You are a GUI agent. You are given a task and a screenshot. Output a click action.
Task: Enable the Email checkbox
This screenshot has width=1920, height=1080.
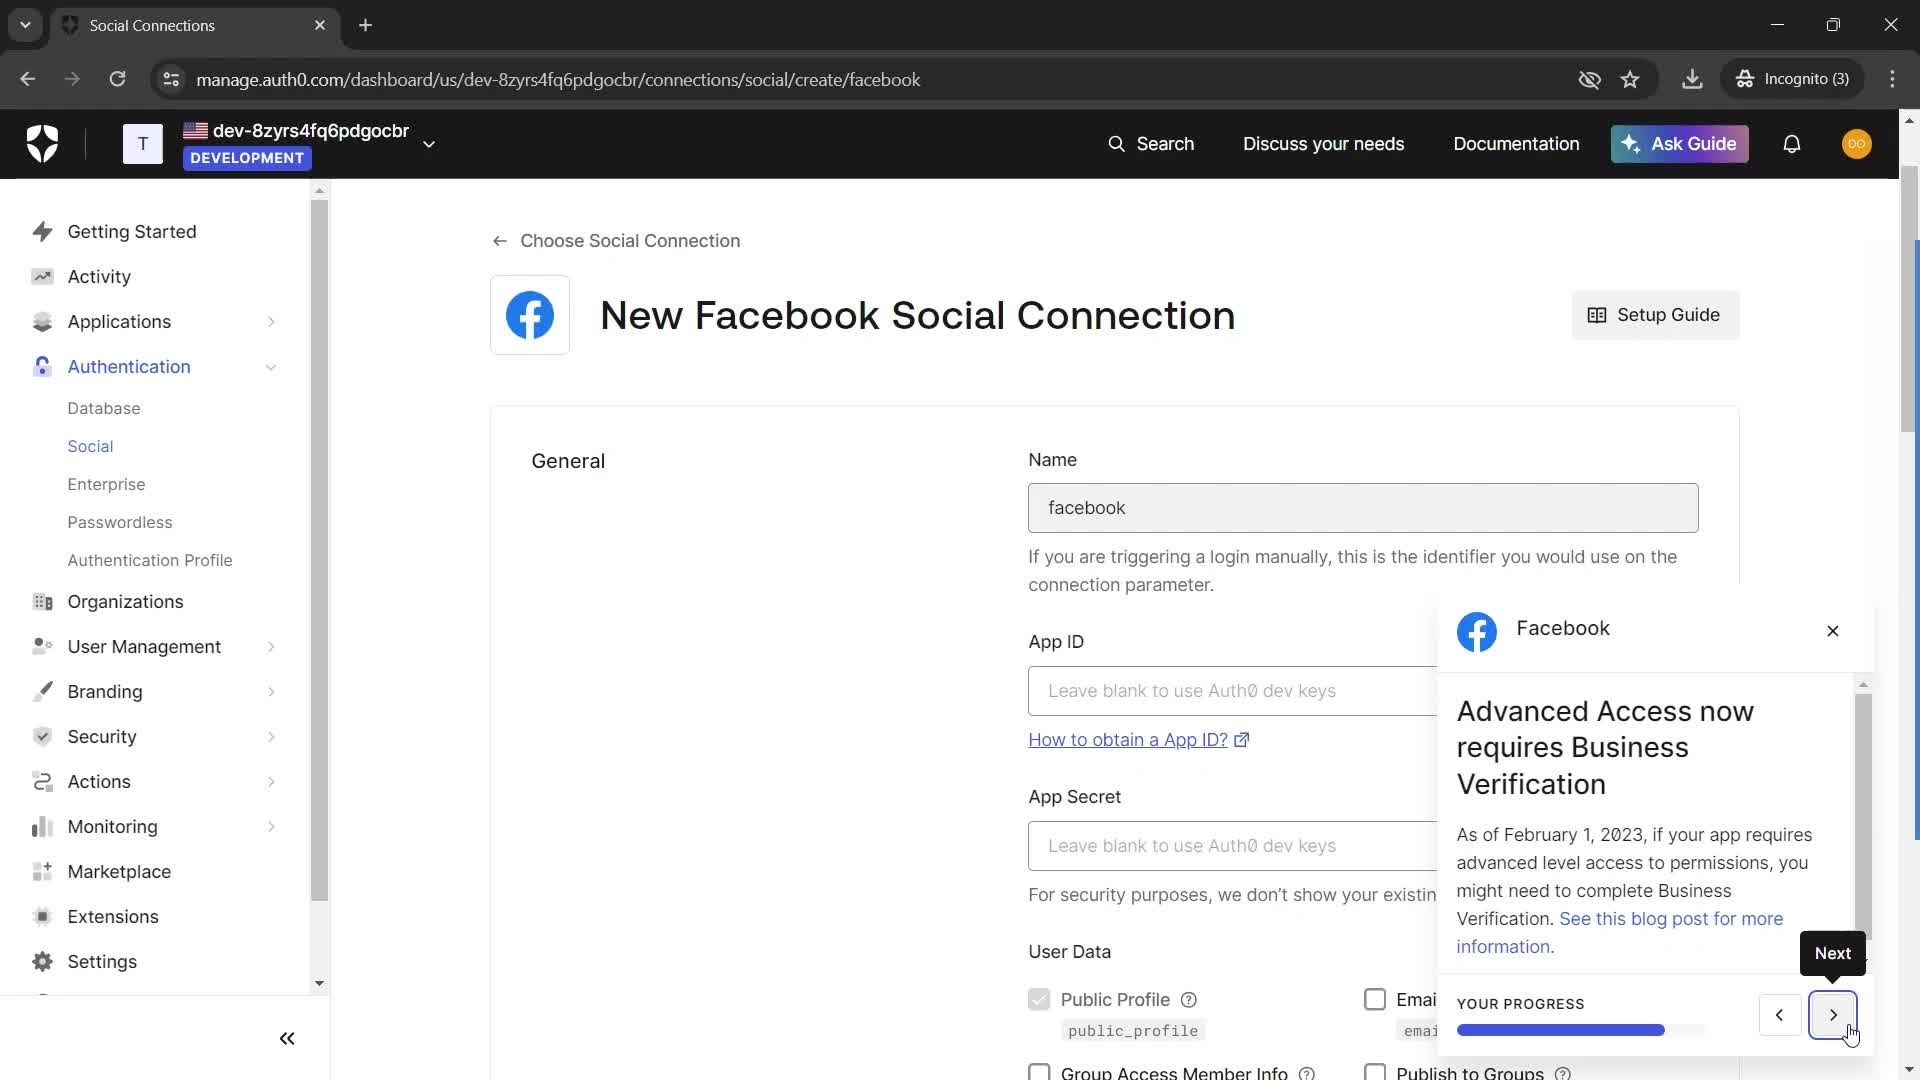pyautogui.click(x=1375, y=1000)
